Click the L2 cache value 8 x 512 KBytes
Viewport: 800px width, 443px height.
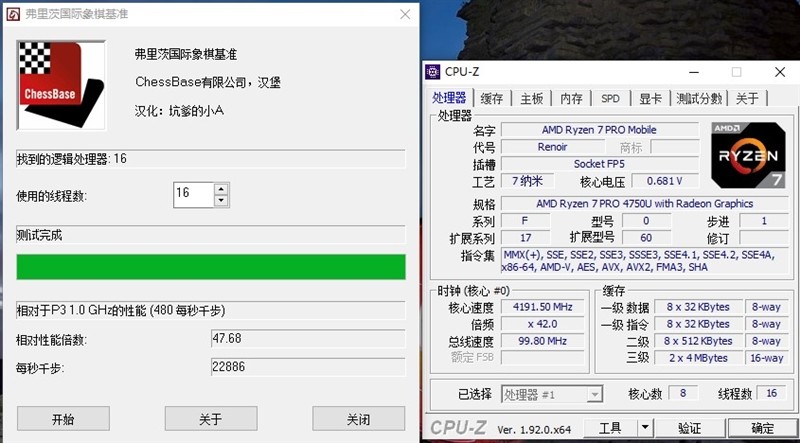coord(698,341)
